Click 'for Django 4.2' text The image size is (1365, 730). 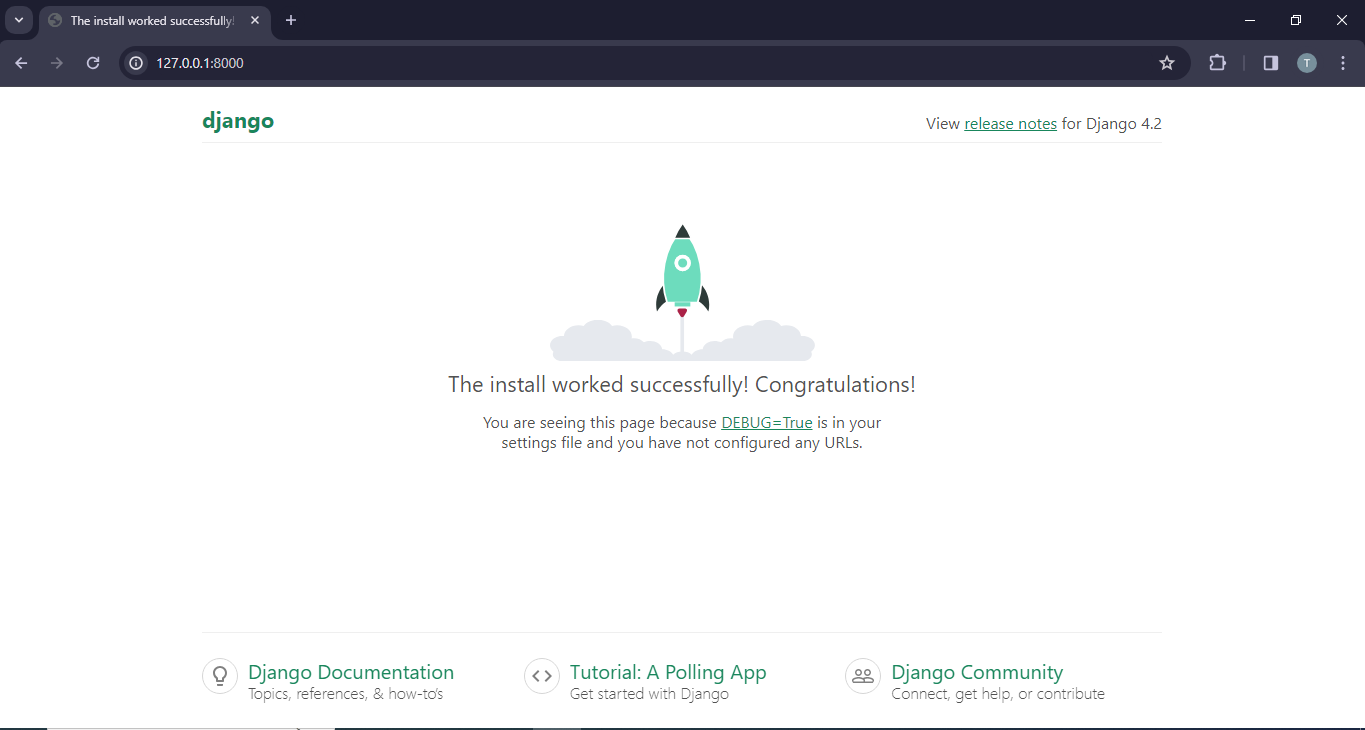click(x=1112, y=124)
